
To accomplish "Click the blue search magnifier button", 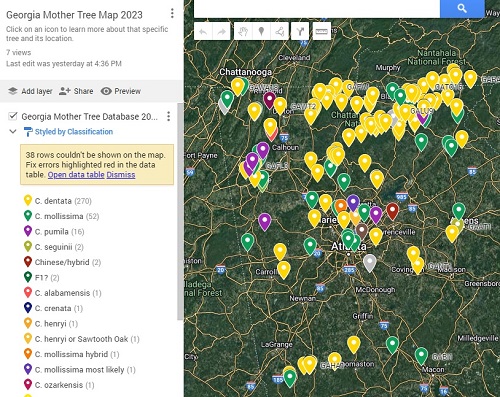I will pyautogui.click(x=462, y=8).
